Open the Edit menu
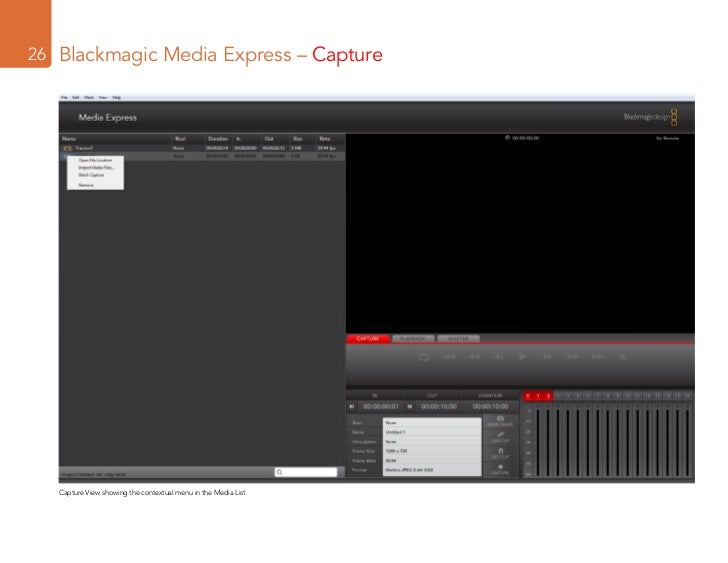Image resolution: width=728 pixels, height=563 pixels. tap(76, 97)
